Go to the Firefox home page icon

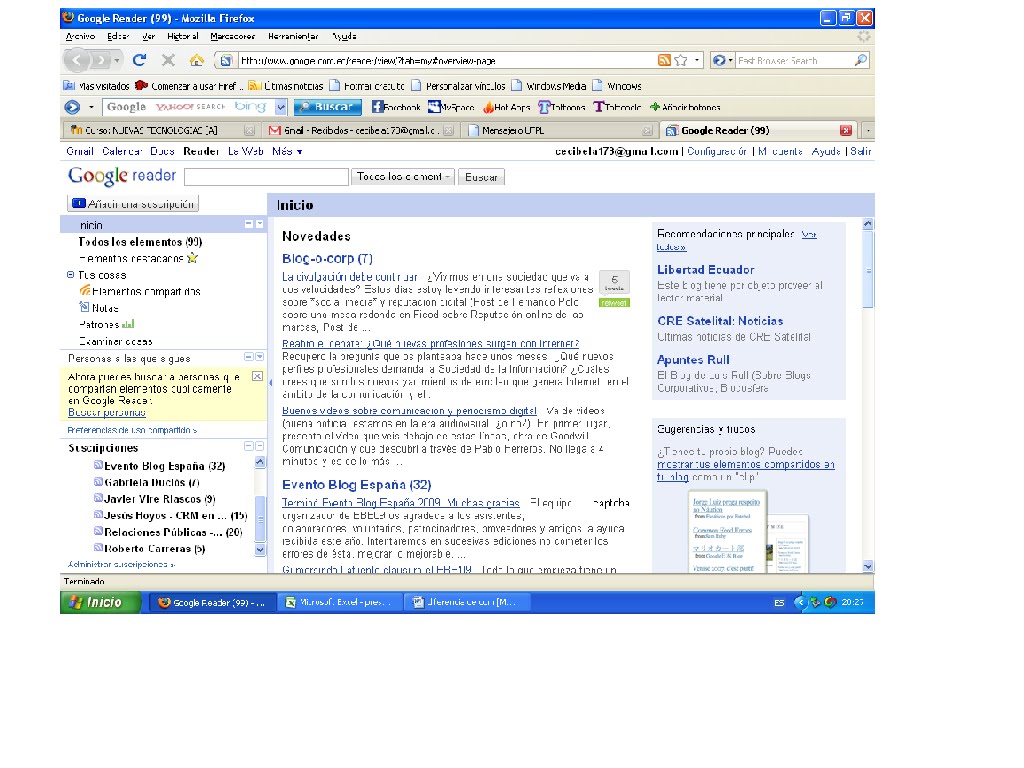pos(197,60)
